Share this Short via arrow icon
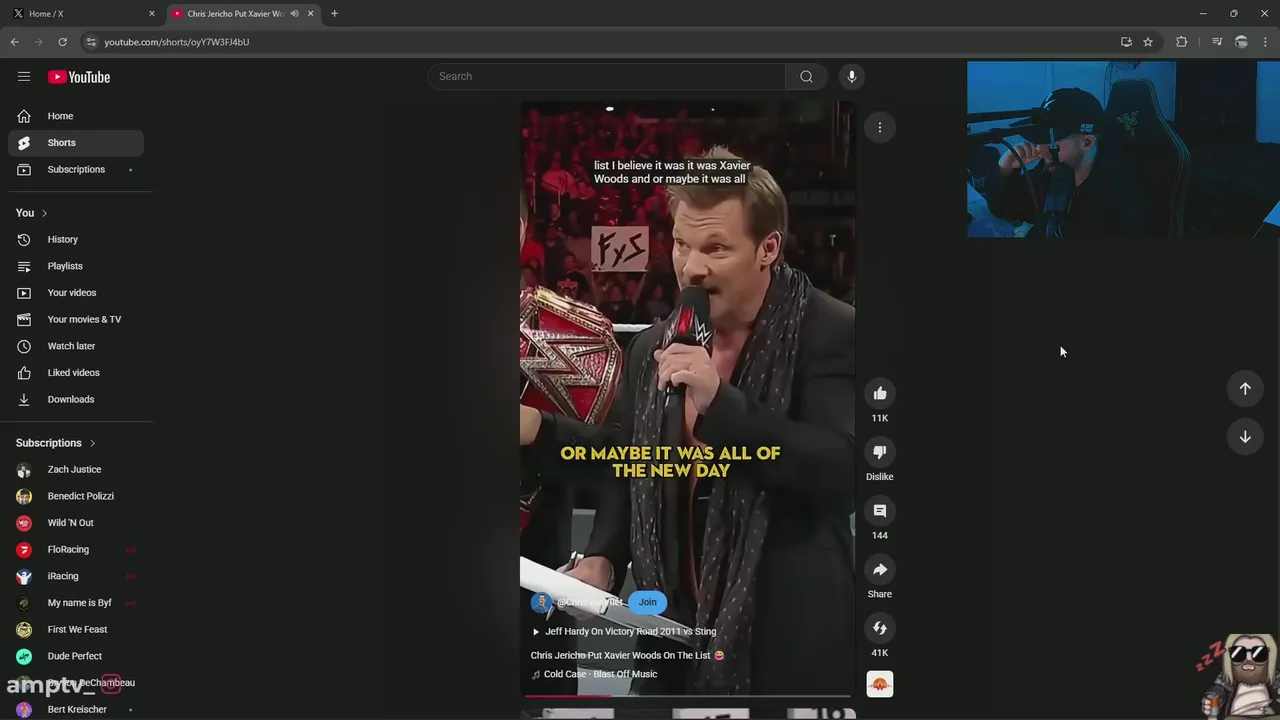The width and height of the screenshot is (1280, 720). coord(880,570)
